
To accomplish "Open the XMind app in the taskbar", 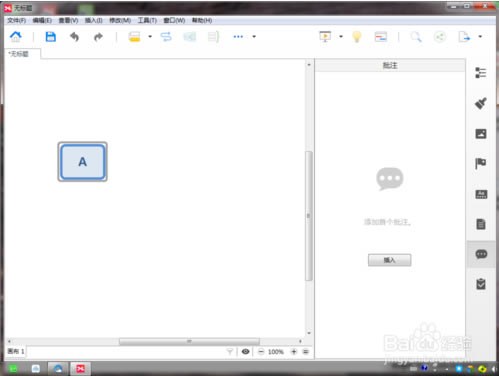I will coord(81,369).
